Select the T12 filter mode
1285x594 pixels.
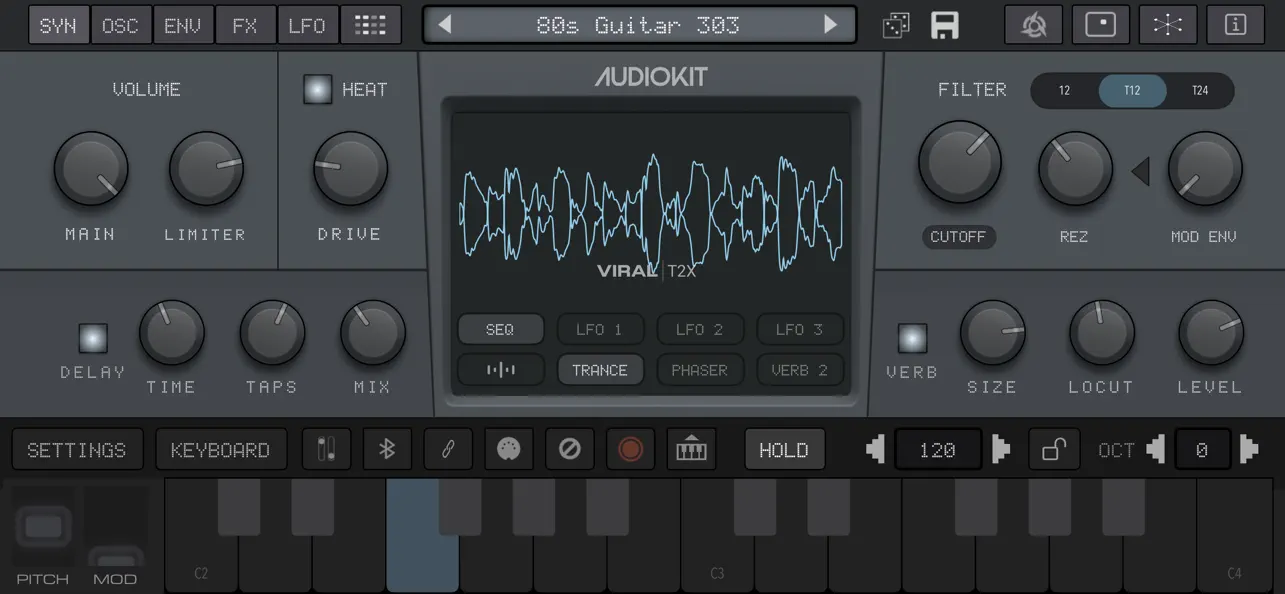tap(1132, 91)
